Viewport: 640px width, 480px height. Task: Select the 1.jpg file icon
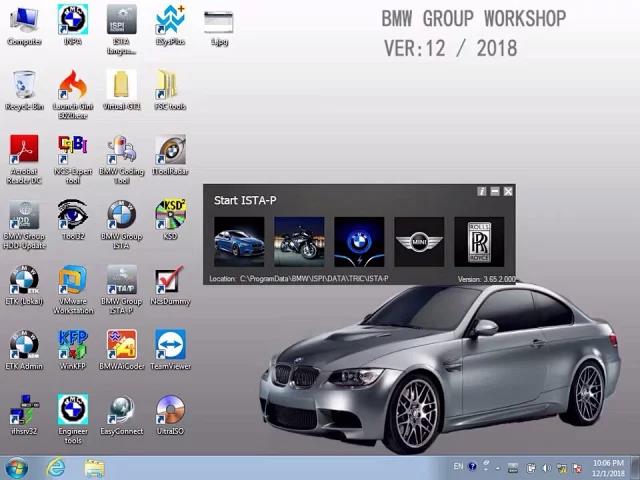tap(219, 28)
